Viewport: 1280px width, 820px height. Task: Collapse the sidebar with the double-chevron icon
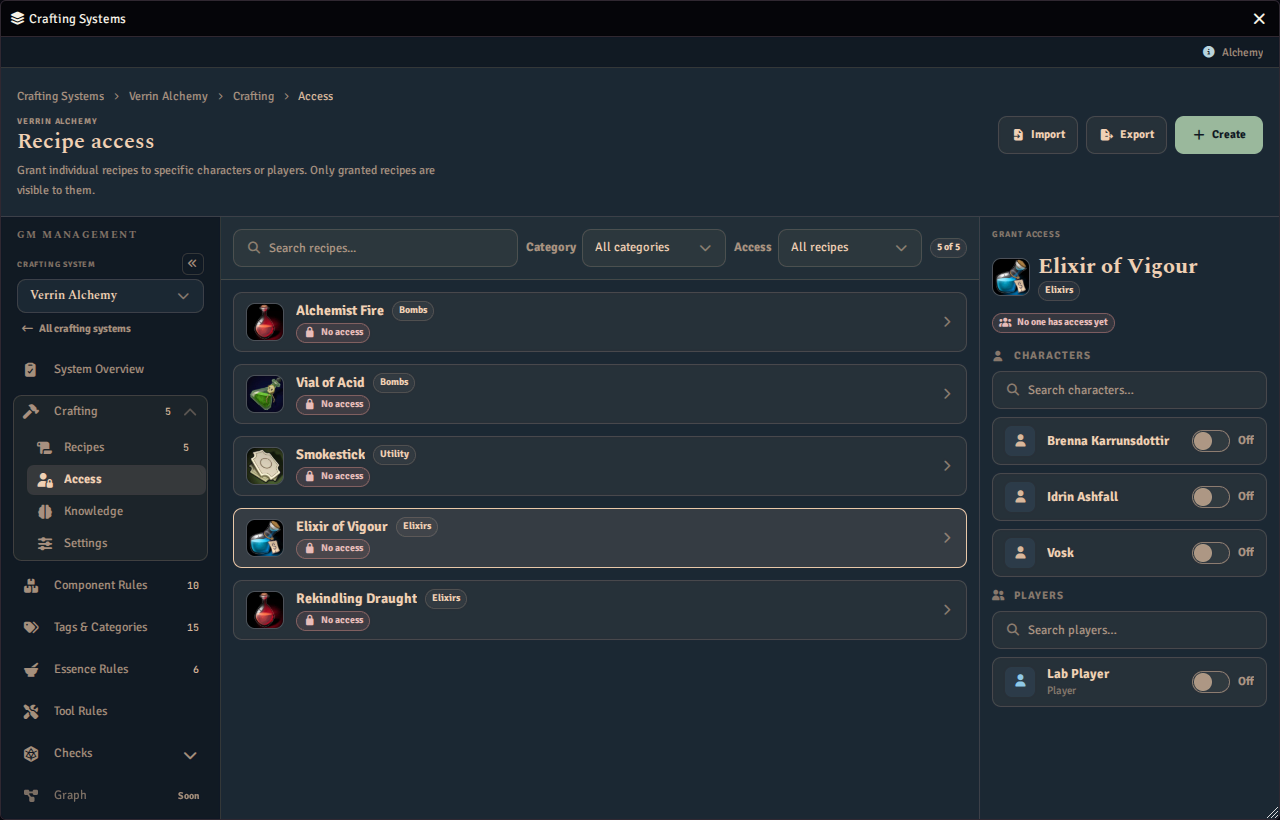pos(193,264)
